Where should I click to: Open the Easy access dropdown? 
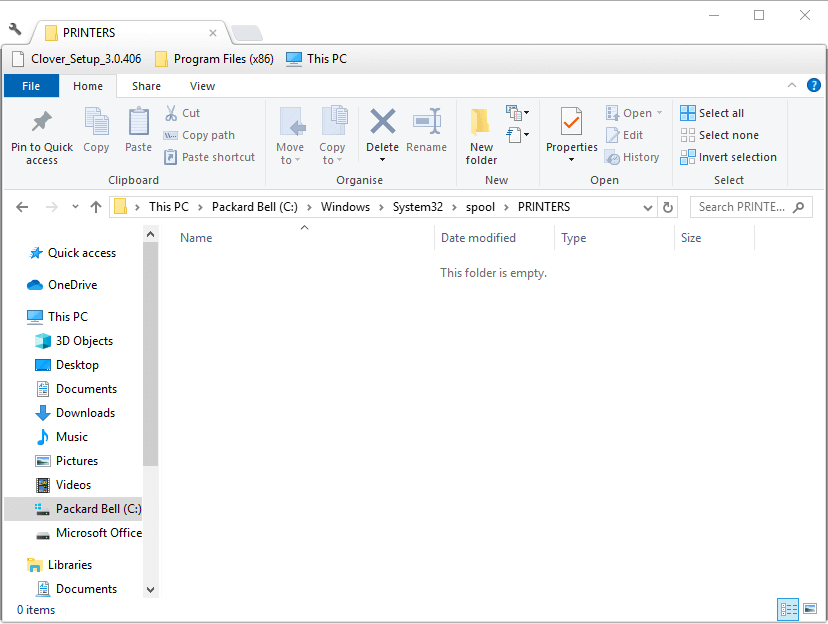point(518,135)
